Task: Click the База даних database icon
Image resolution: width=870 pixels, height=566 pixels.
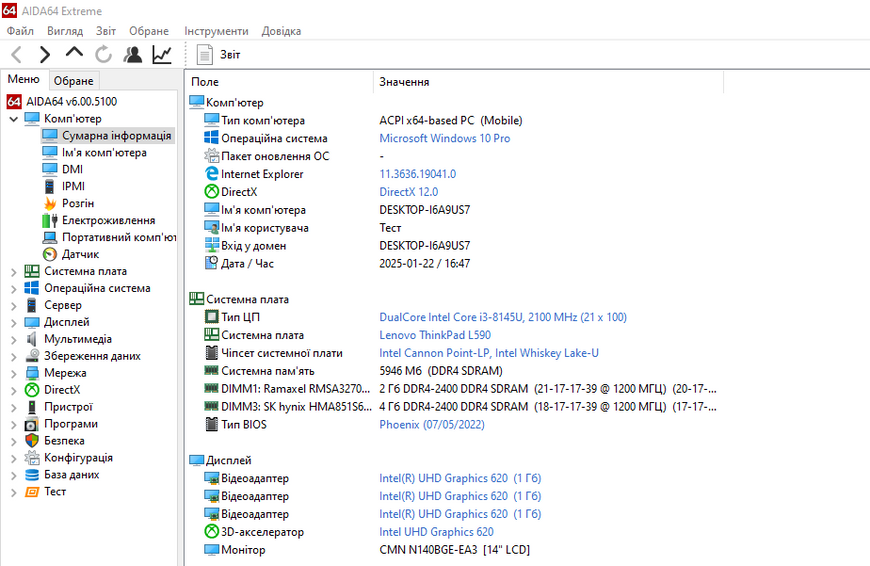Action: tap(32, 475)
